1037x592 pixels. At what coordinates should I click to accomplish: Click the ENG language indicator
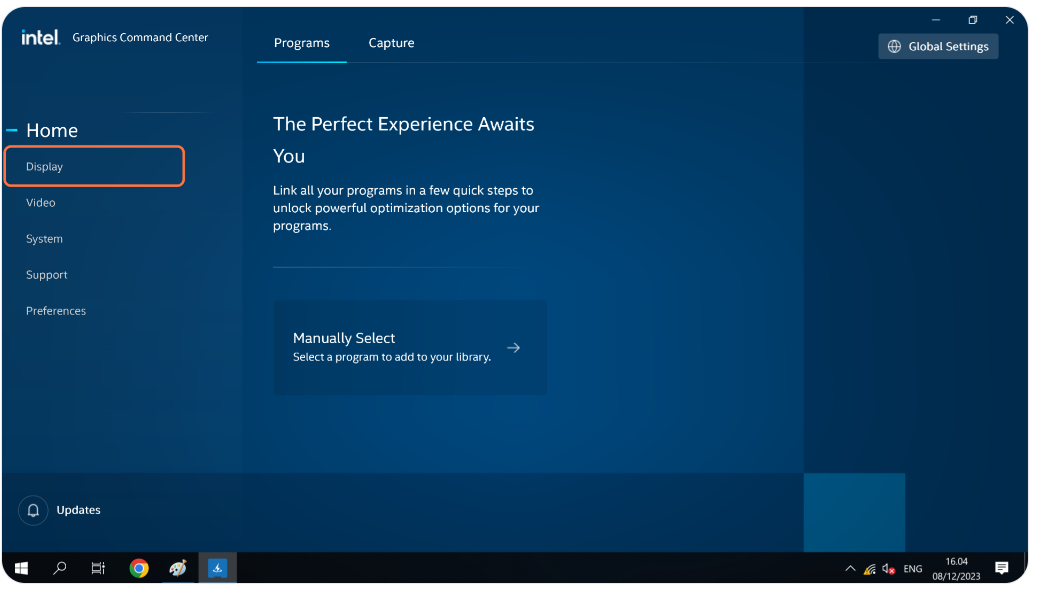(912, 569)
